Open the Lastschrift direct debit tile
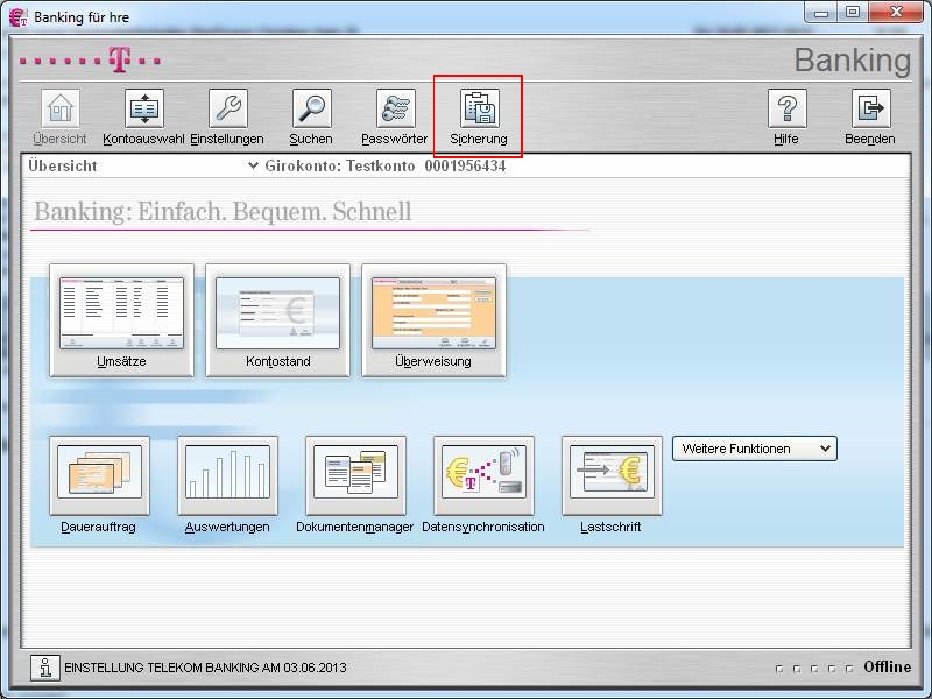This screenshot has height=699, width=932. [x=611, y=474]
